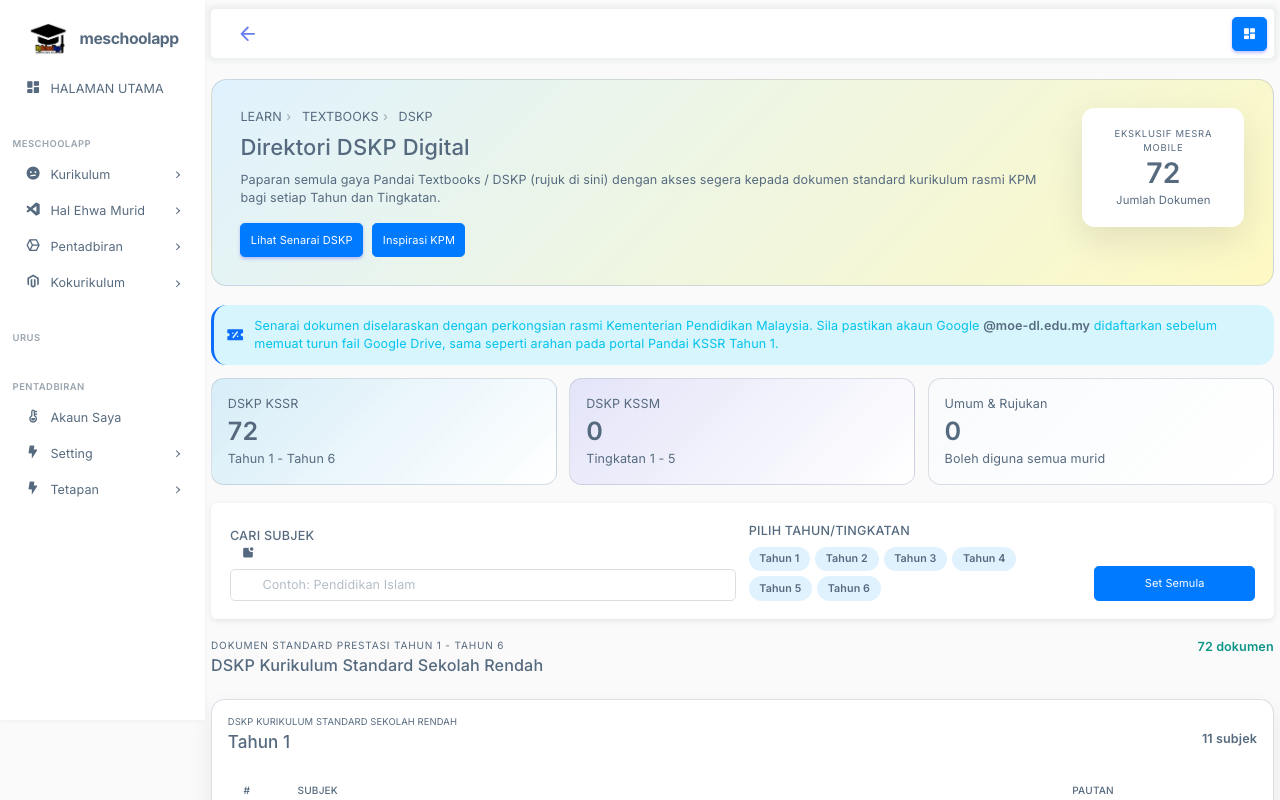Click the "Tahun 1" table section heading

(x=259, y=742)
